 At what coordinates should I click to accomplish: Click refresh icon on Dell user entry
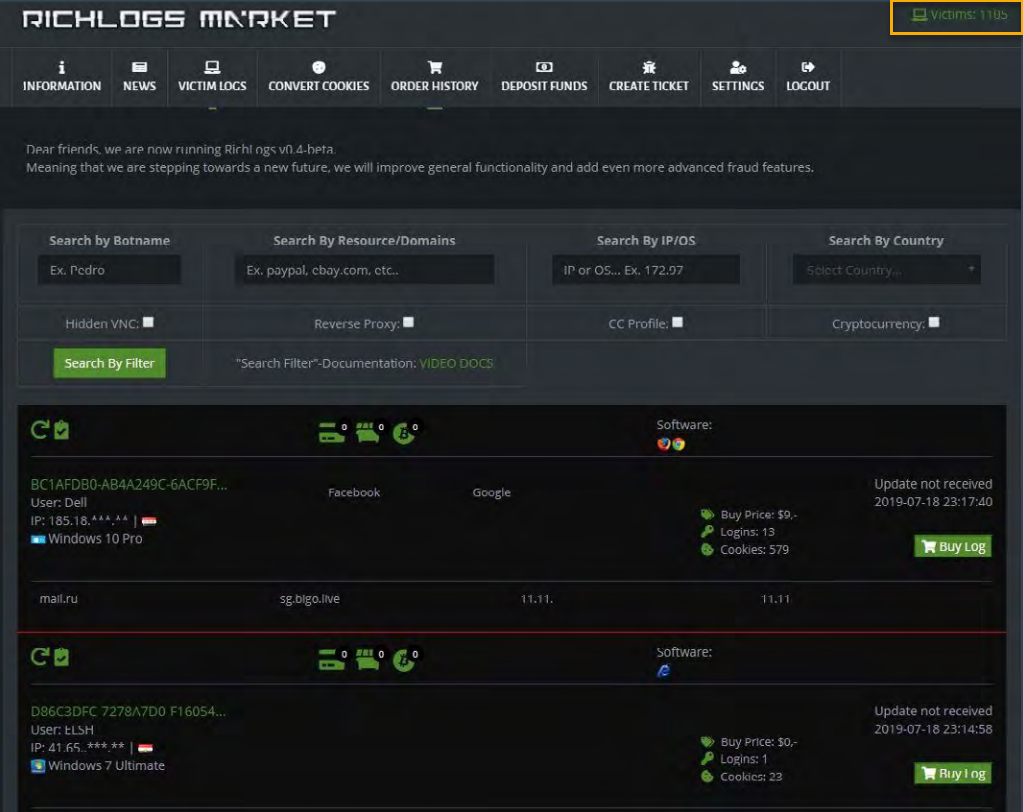click(40, 430)
